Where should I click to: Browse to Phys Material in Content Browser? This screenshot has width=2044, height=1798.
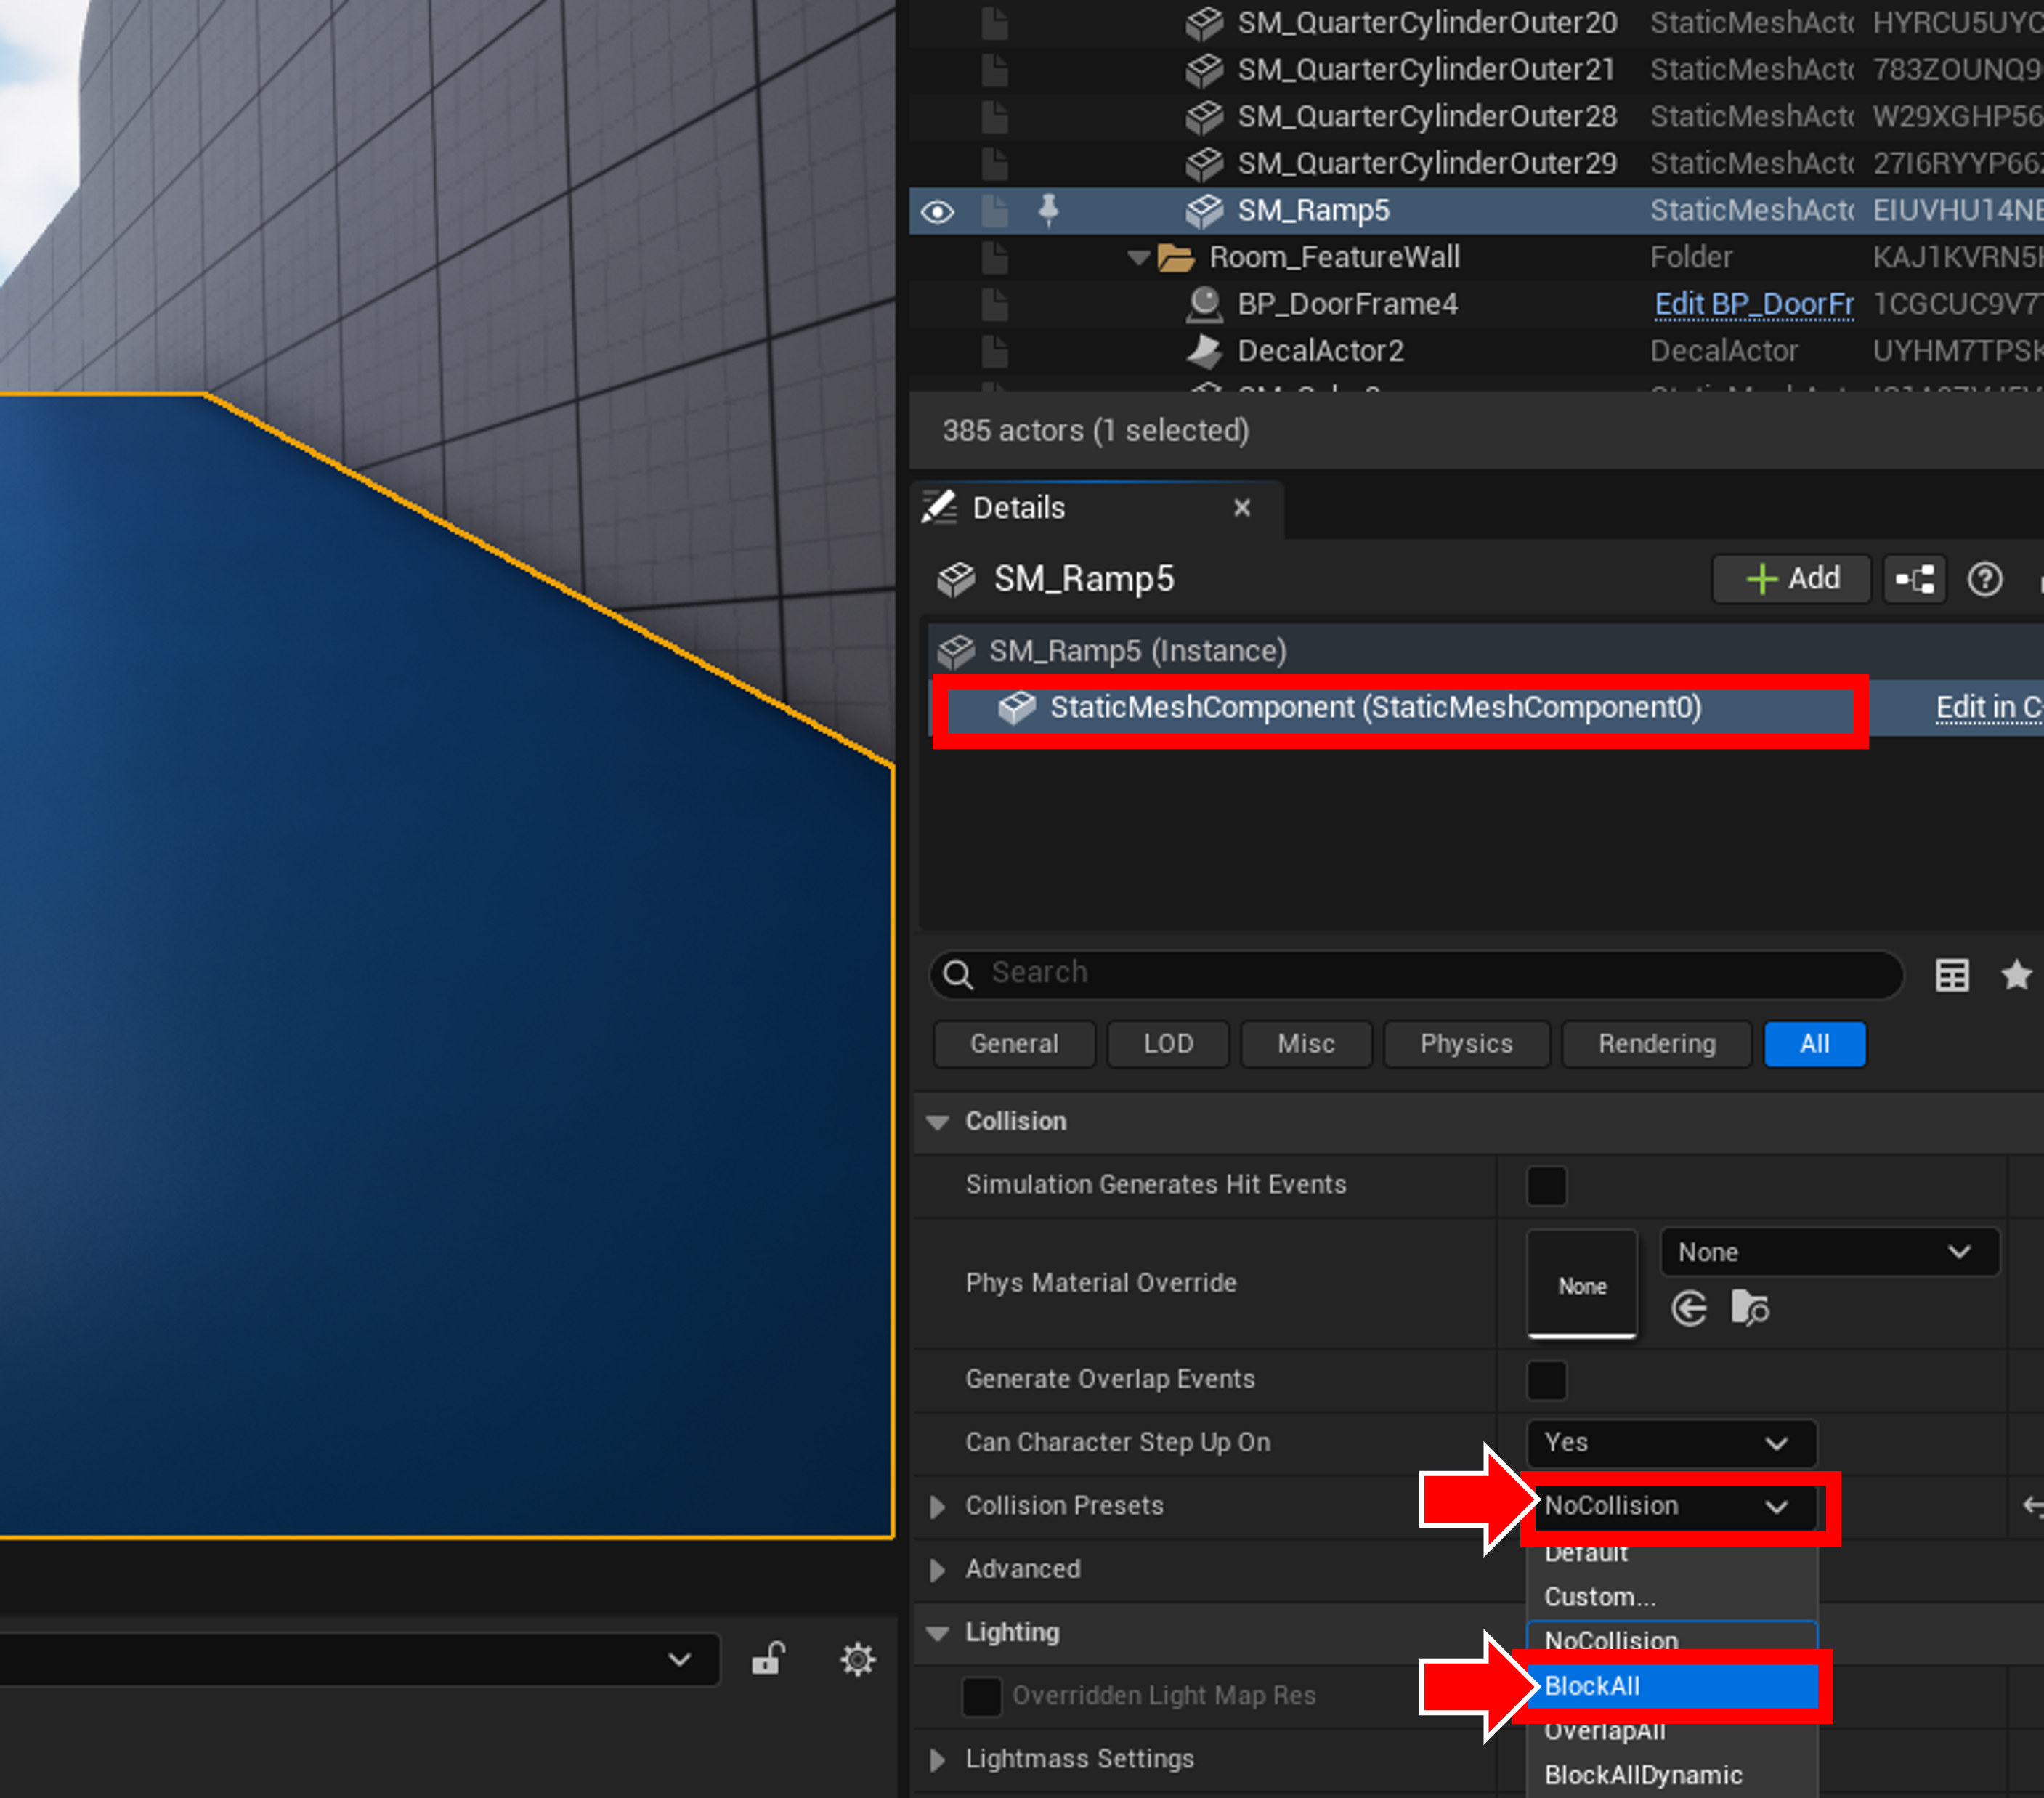click(x=1749, y=1308)
